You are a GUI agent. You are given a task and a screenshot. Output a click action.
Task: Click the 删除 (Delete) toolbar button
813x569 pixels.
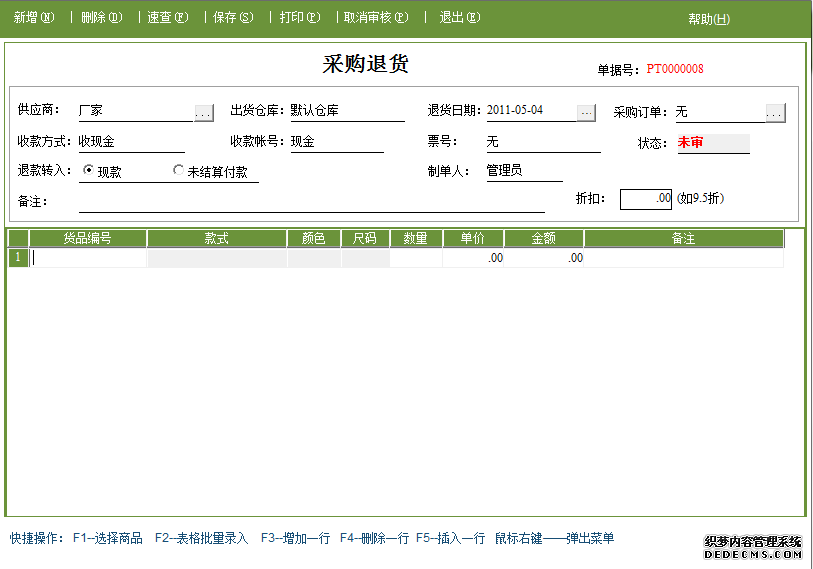click(101, 17)
